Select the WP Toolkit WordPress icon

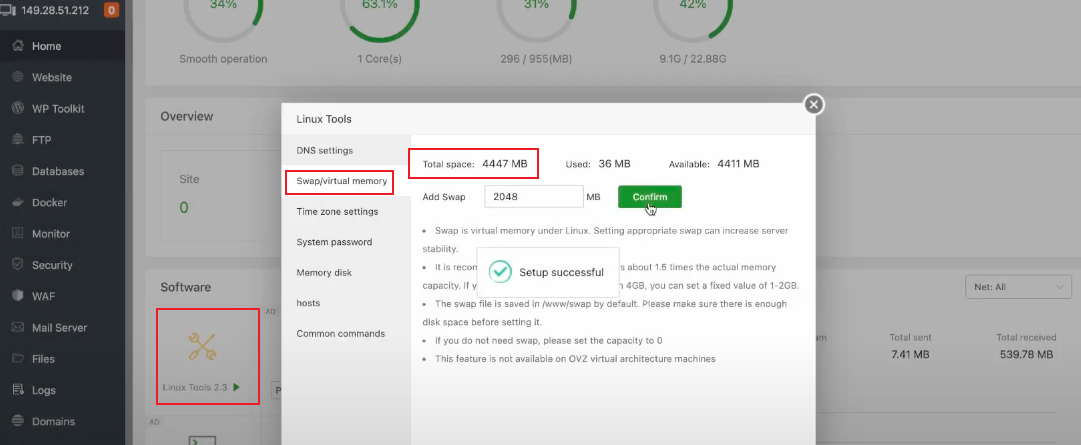[x=17, y=108]
